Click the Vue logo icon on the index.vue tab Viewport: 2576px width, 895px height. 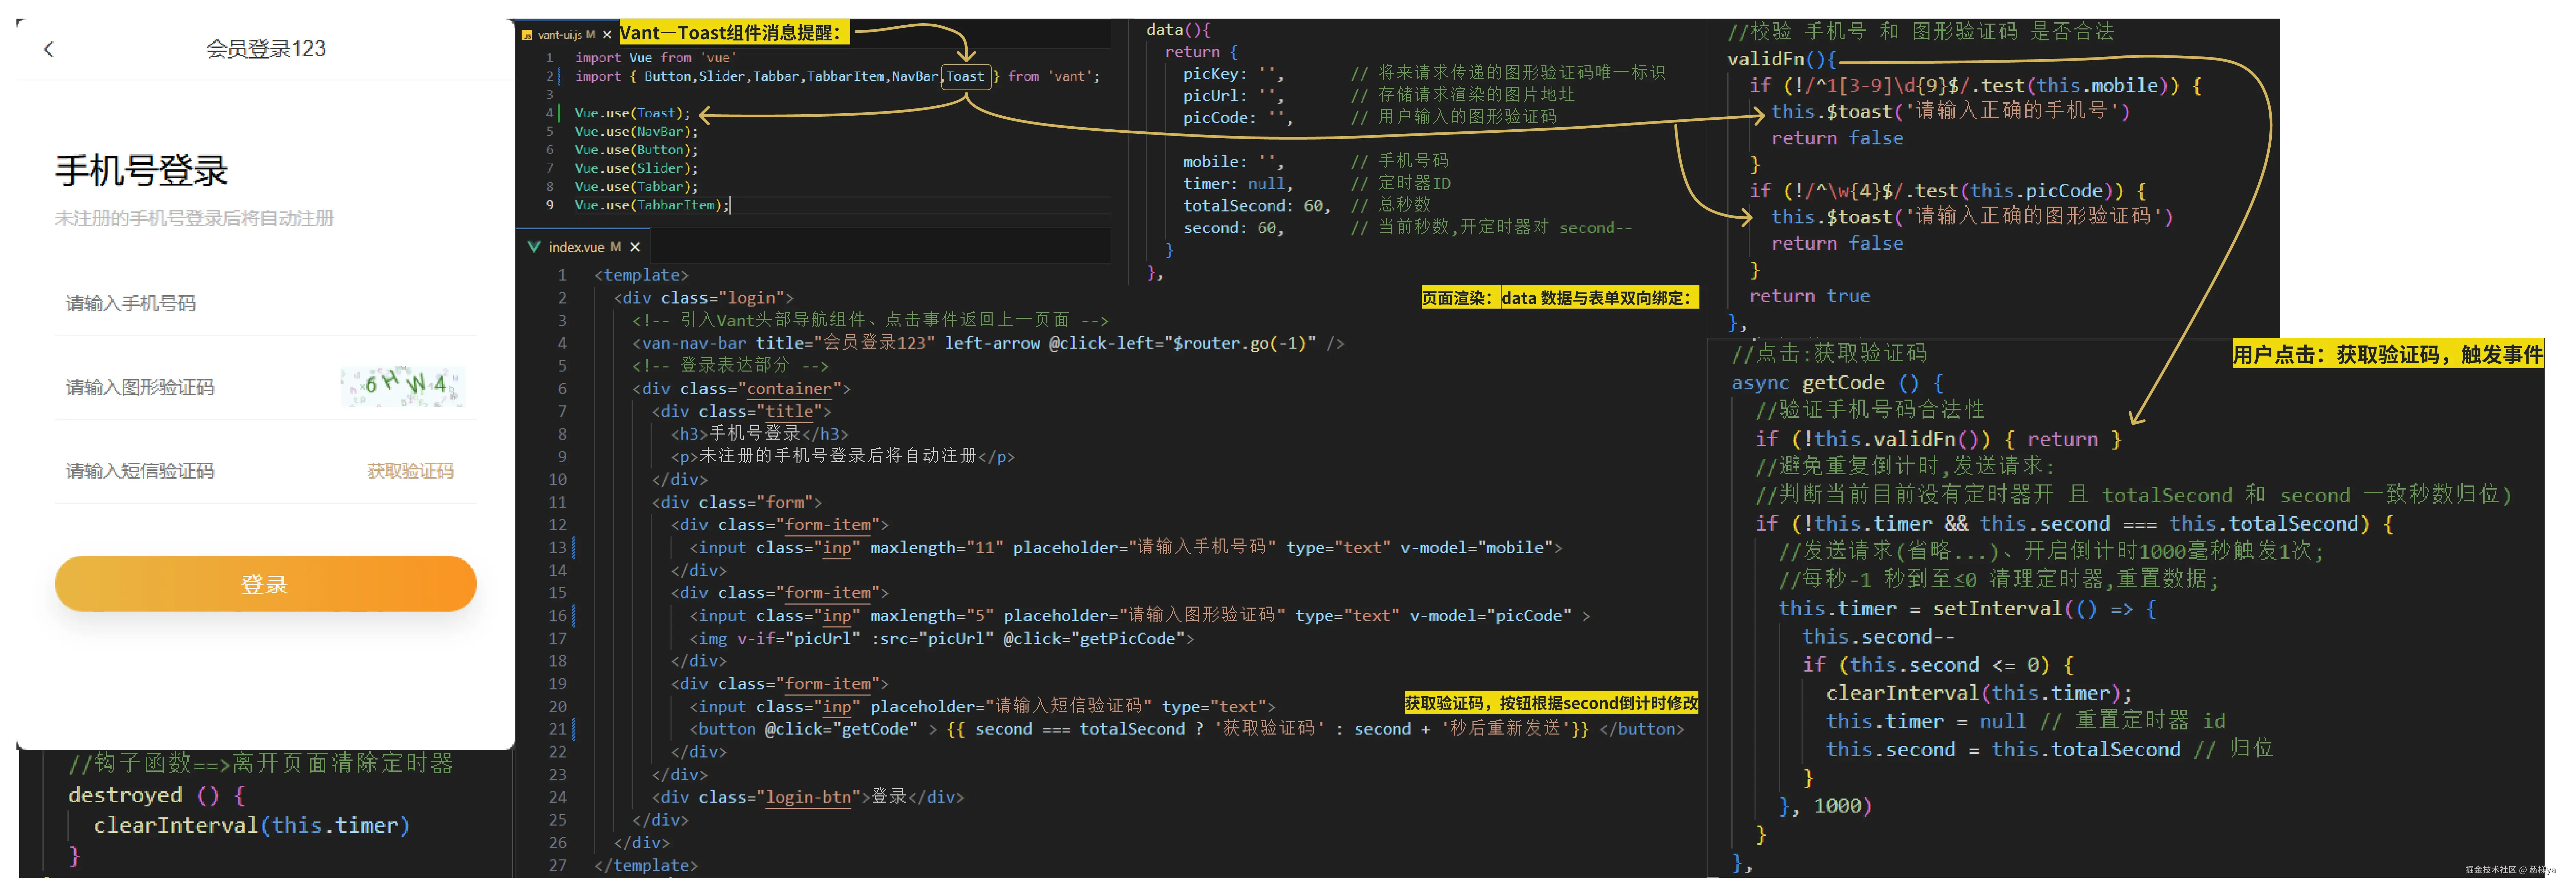534,247
